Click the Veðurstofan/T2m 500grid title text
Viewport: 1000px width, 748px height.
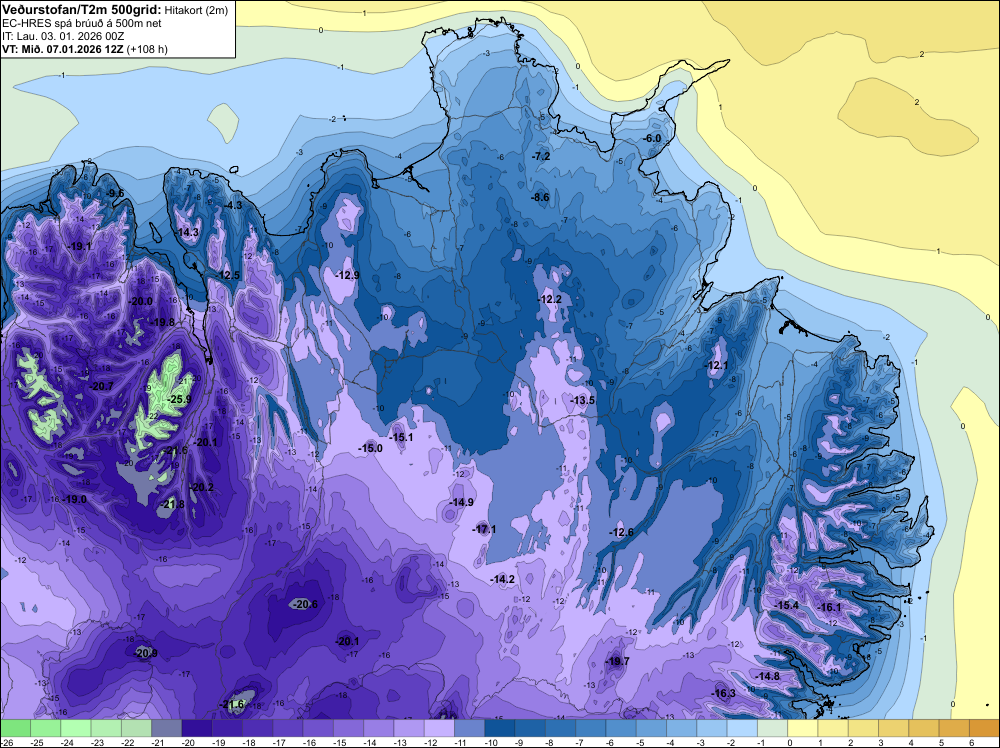[x=82, y=9]
